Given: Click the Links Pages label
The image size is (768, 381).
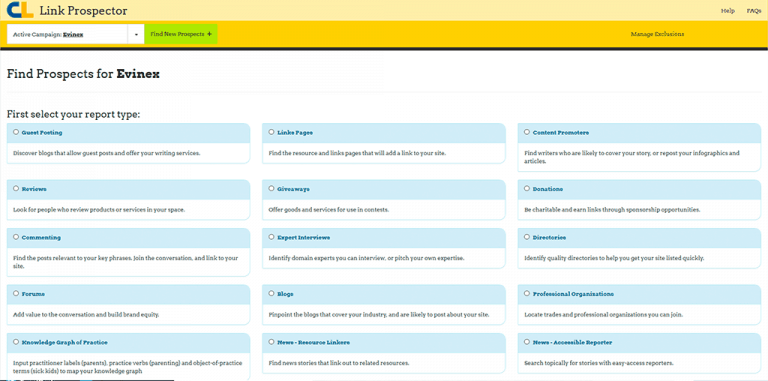Looking at the screenshot, I should pyautogui.click(x=295, y=133).
